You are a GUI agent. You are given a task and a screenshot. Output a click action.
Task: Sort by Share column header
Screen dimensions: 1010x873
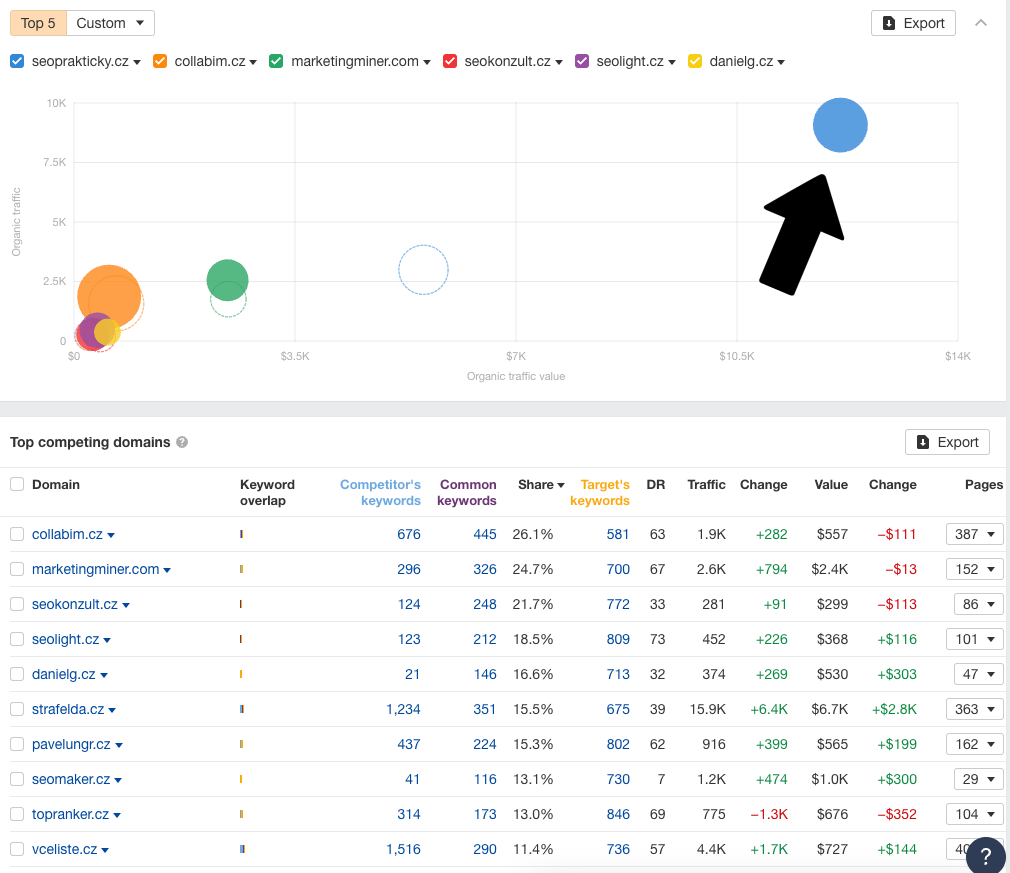540,484
